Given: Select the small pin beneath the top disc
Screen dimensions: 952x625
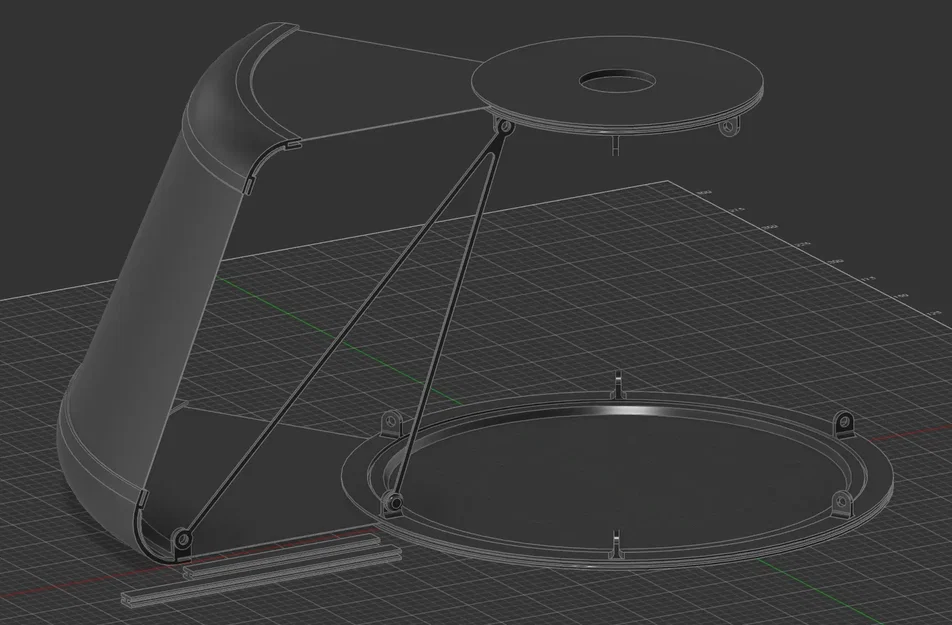Looking at the screenshot, I should (x=616, y=145).
